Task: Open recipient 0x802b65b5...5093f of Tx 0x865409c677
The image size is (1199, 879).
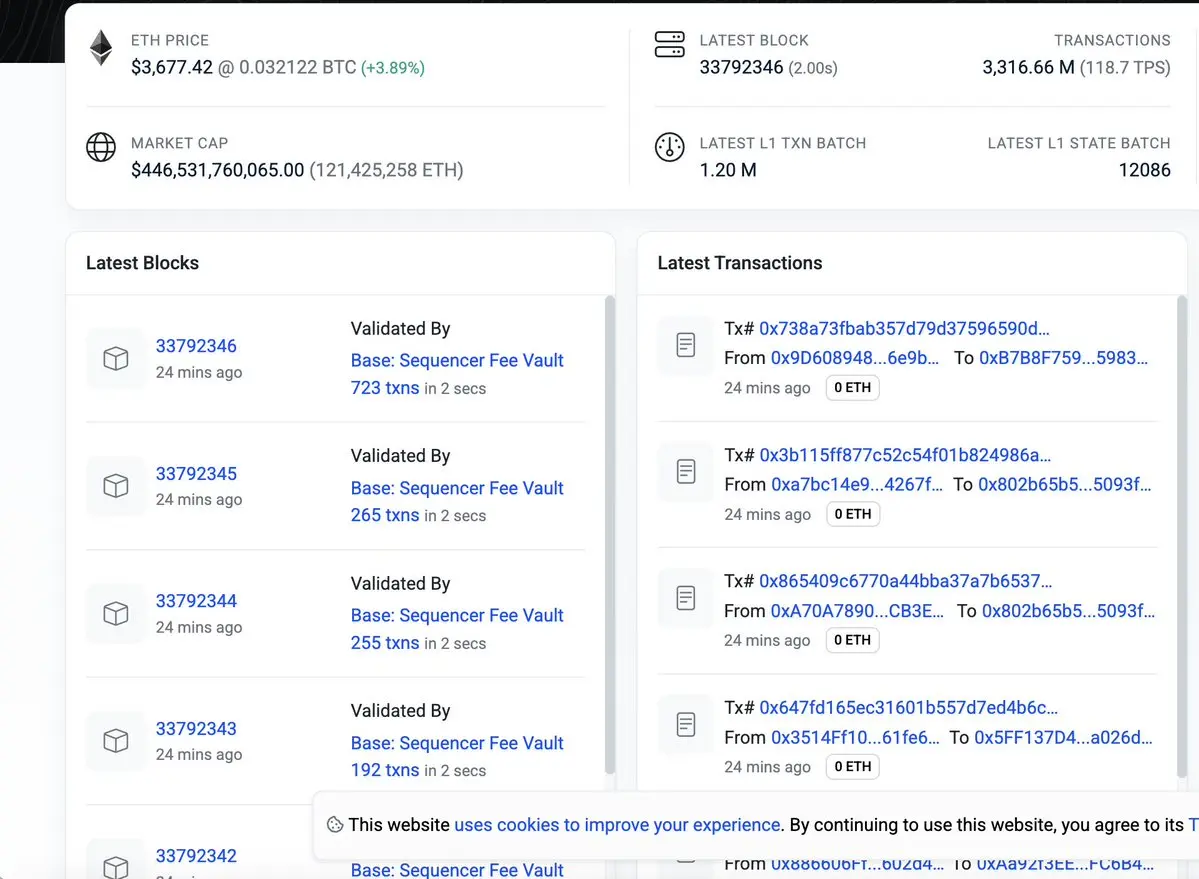Action: pyautogui.click(x=1068, y=611)
